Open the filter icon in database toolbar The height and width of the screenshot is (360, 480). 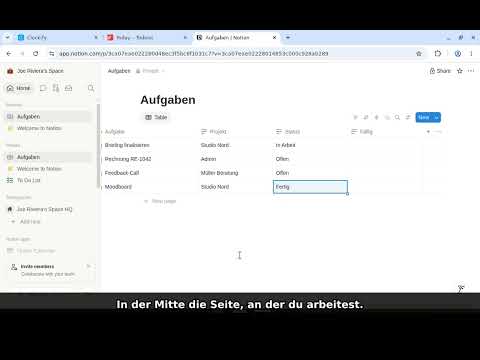355,117
